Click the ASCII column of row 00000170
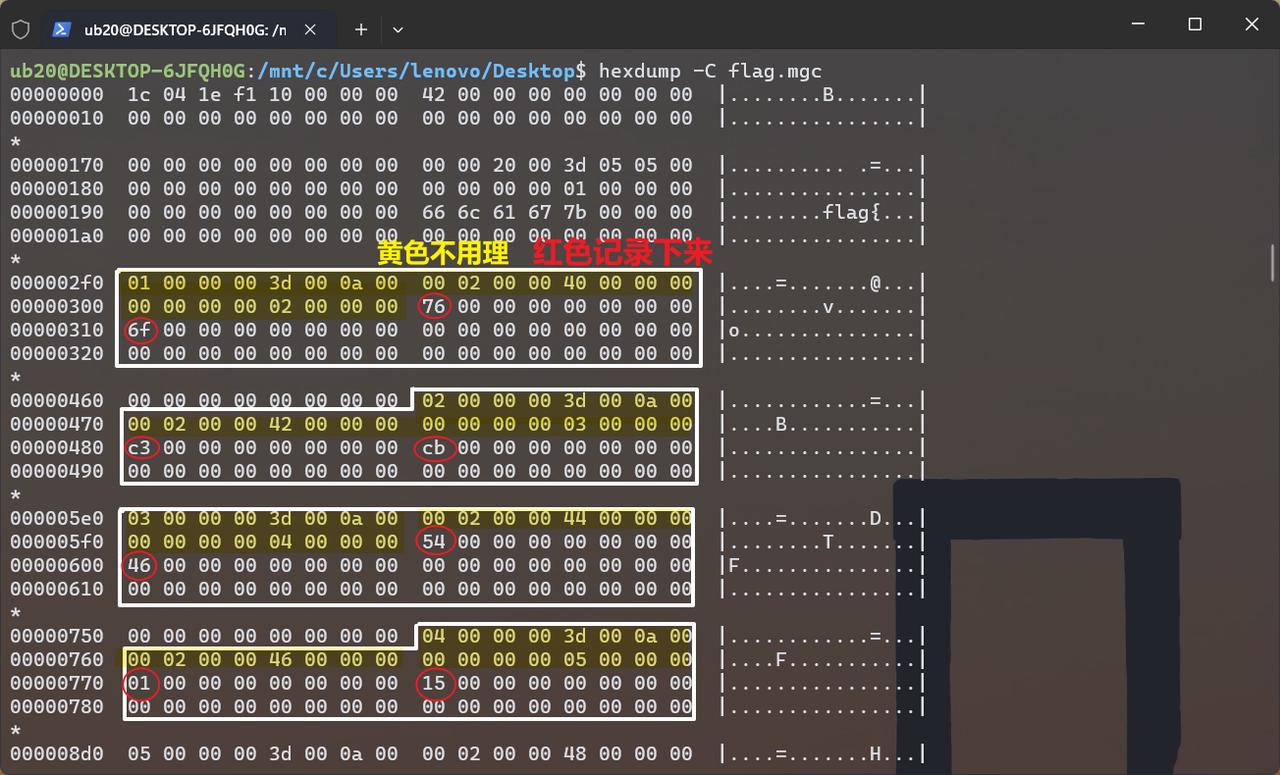Viewport: 1280px width, 775px height. click(822, 165)
